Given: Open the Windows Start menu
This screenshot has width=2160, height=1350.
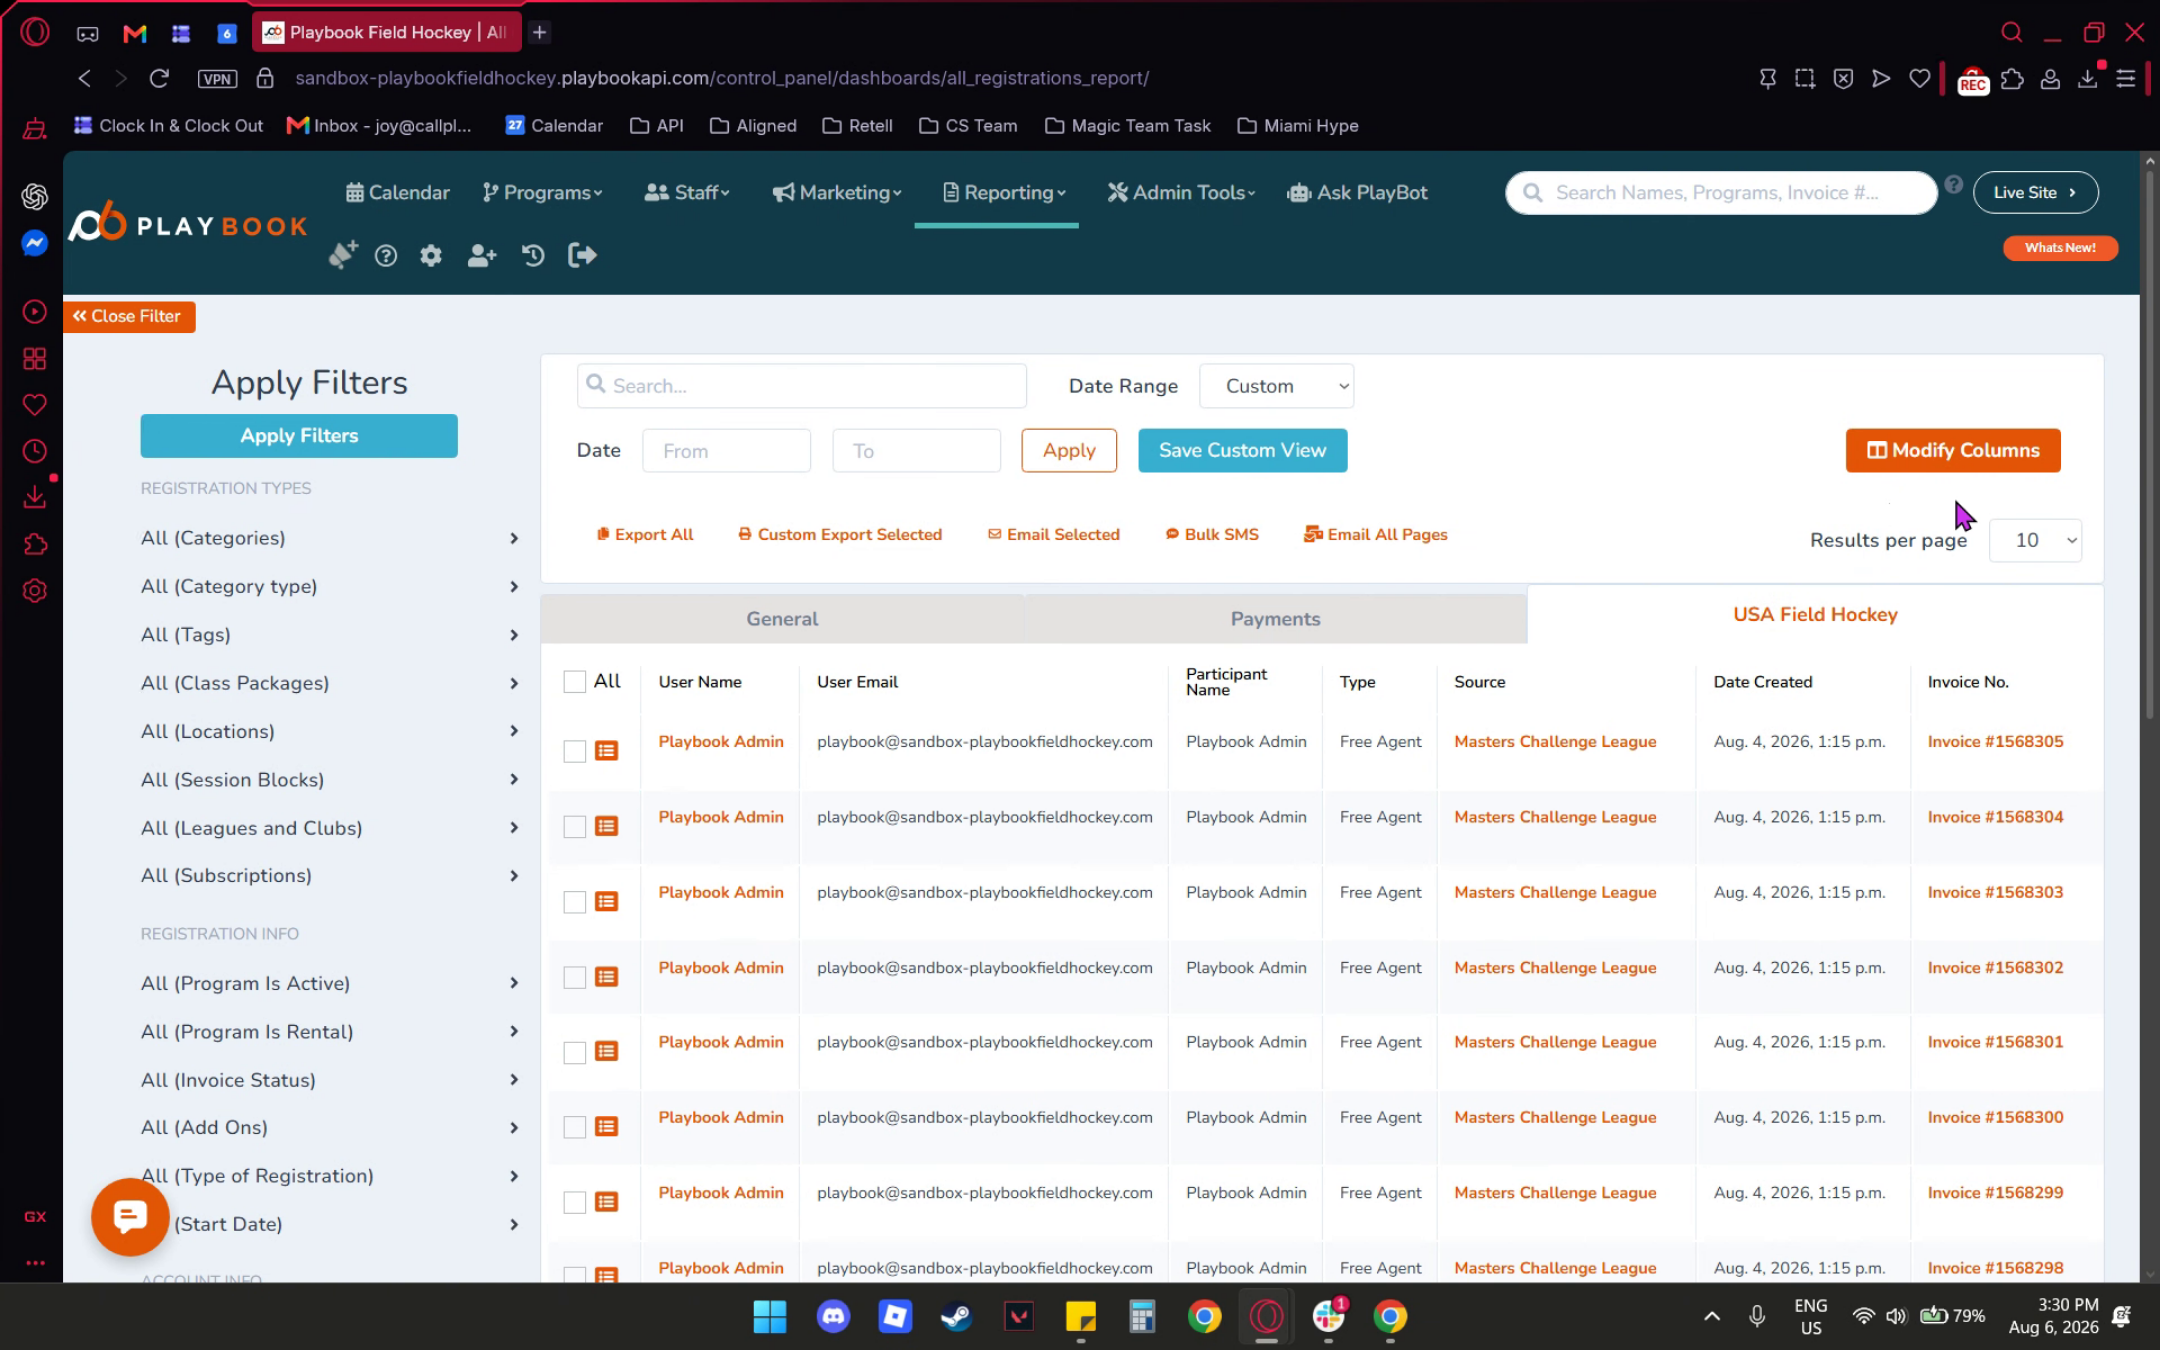Looking at the screenshot, I should pyautogui.click(x=769, y=1316).
